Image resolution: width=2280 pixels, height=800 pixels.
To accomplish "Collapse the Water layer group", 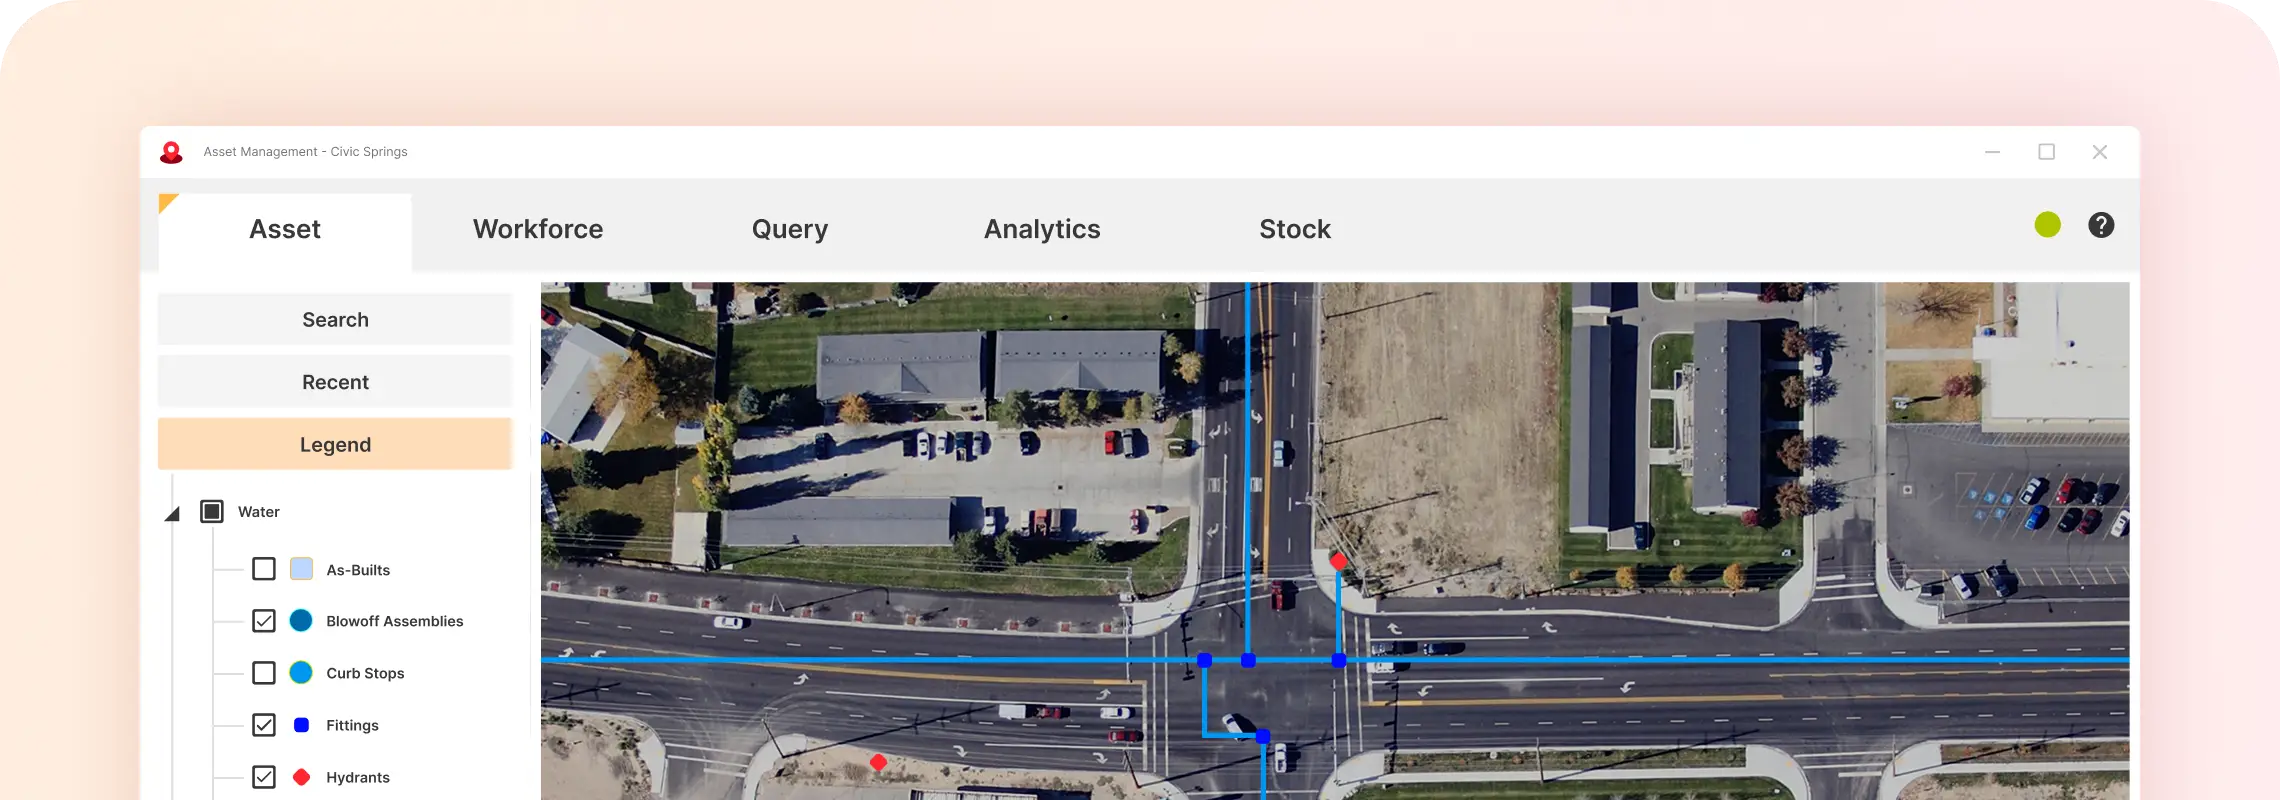I will click(172, 513).
